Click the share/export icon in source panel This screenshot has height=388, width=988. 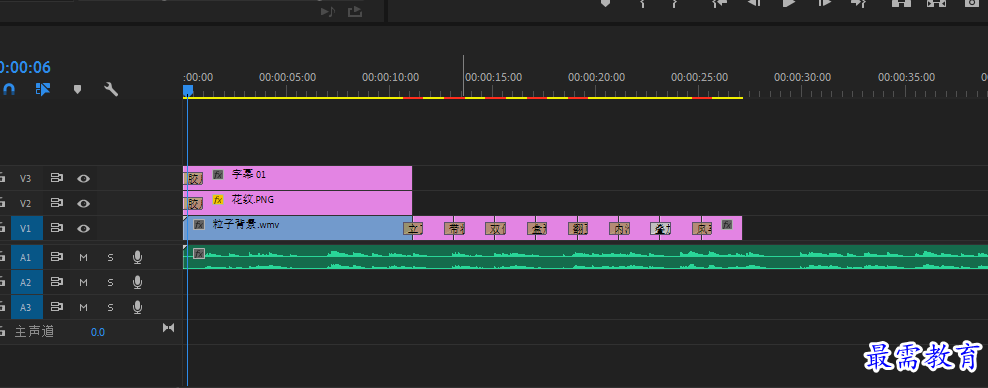click(355, 11)
